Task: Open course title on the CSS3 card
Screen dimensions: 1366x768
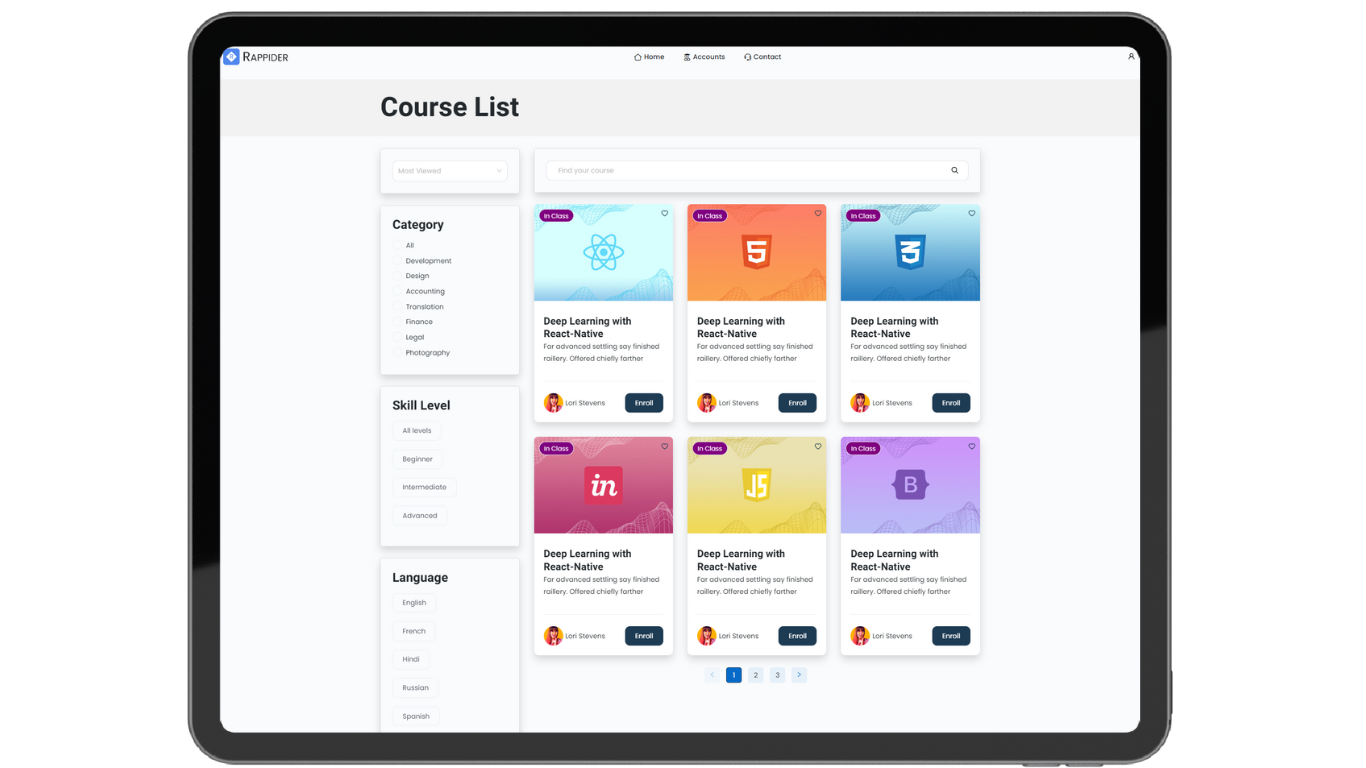Action: pos(895,328)
